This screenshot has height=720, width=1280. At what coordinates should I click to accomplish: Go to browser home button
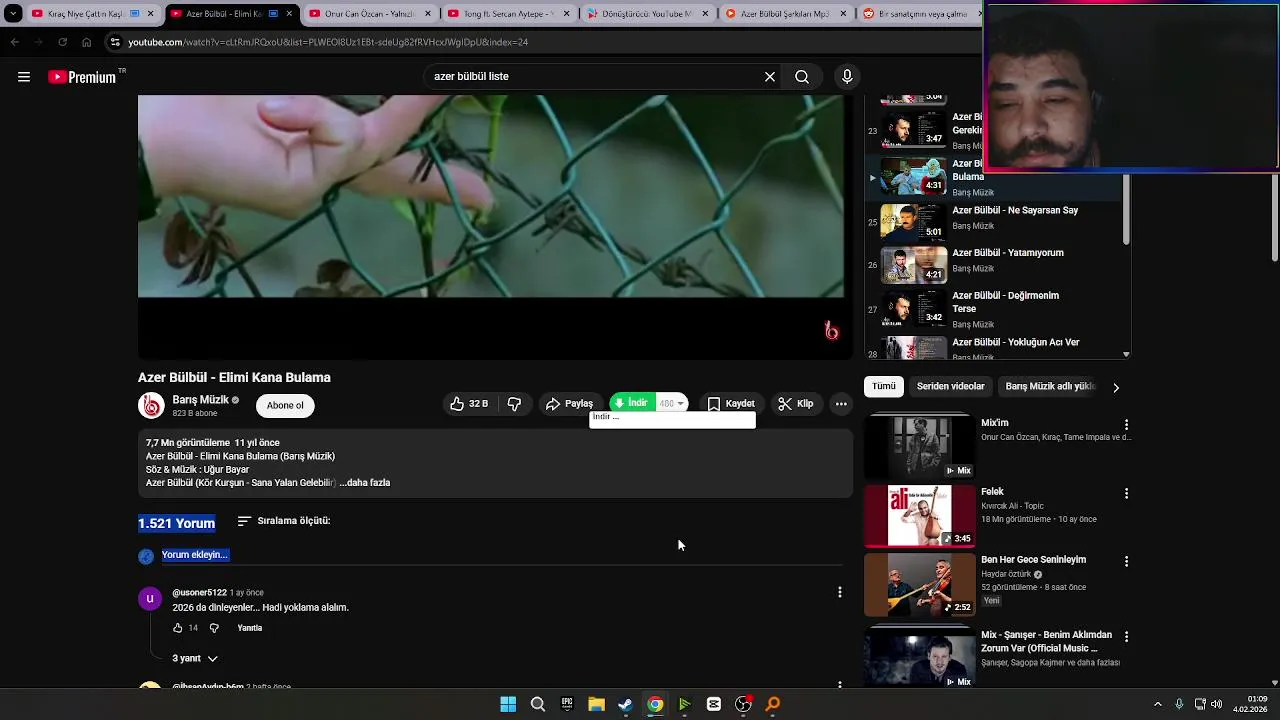(x=87, y=42)
